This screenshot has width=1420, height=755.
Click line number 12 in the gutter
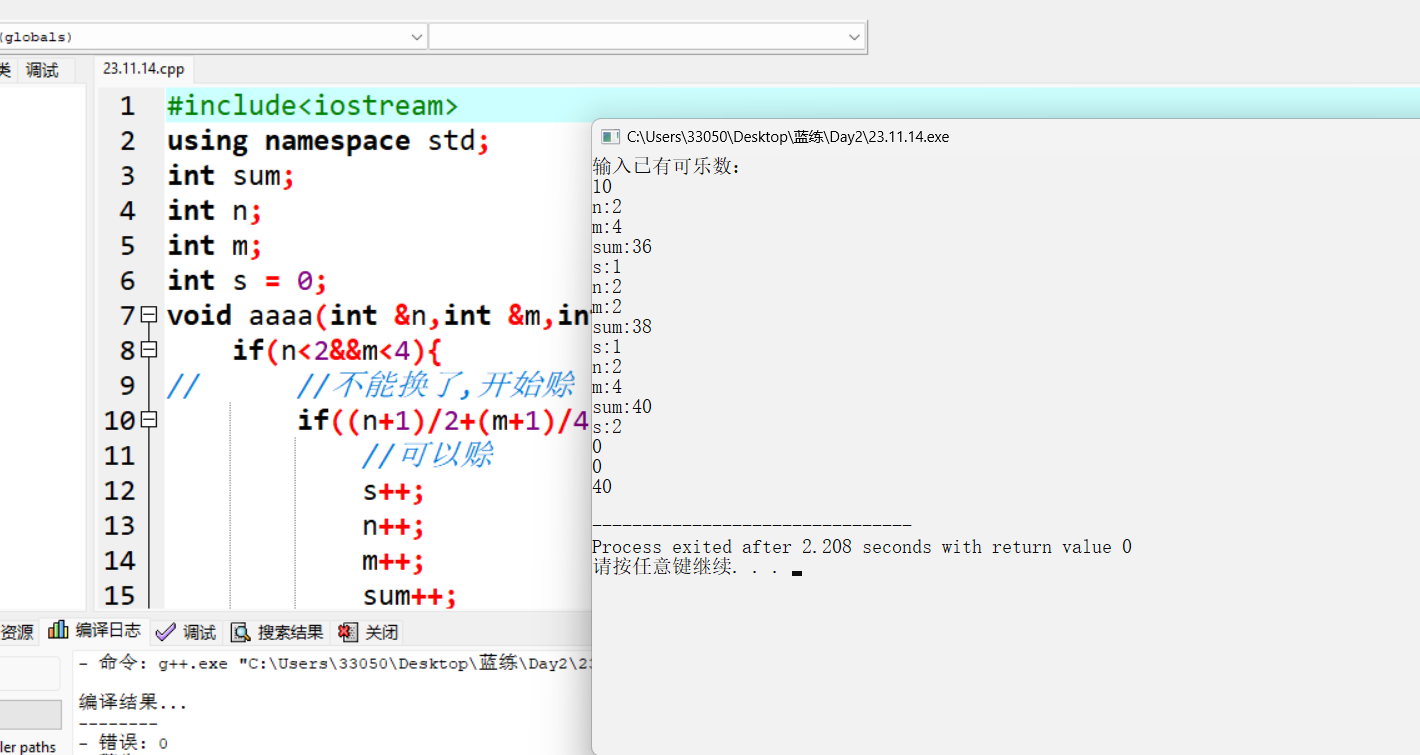click(119, 491)
